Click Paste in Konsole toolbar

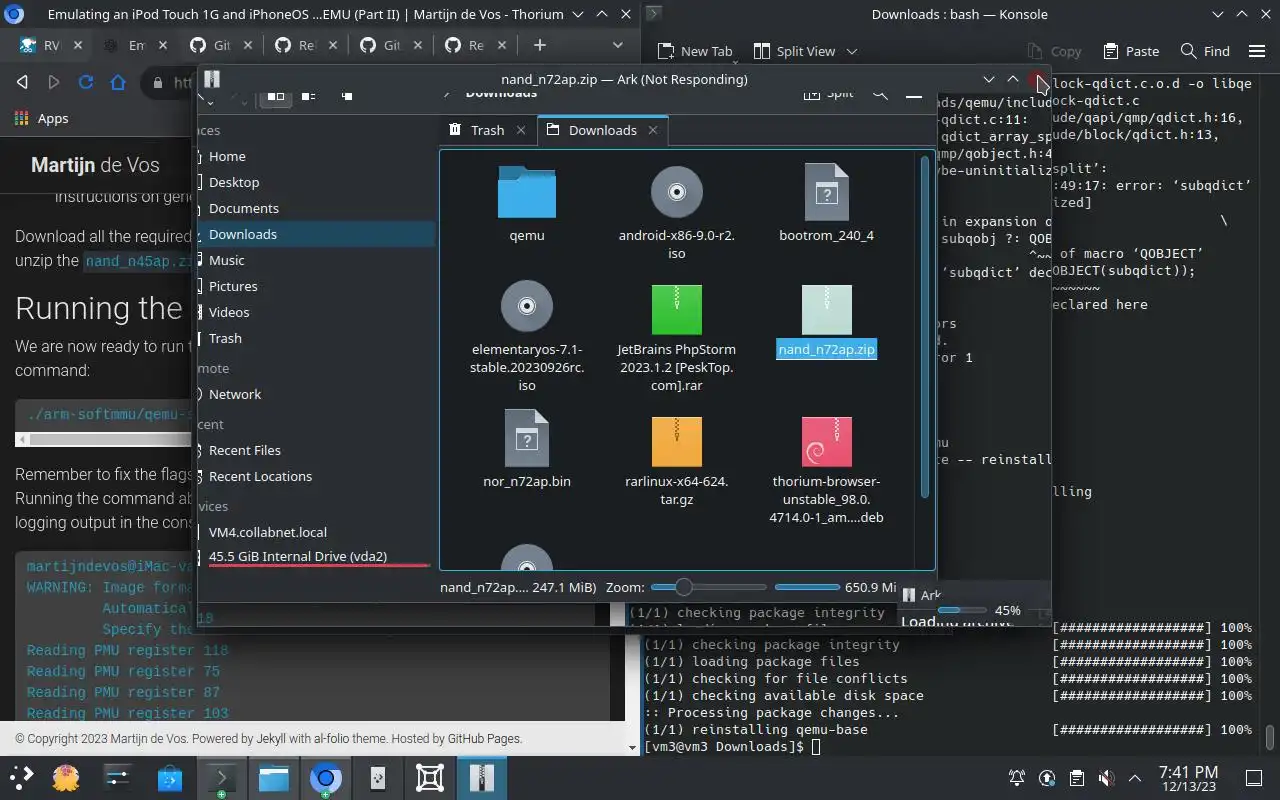click(x=1131, y=51)
